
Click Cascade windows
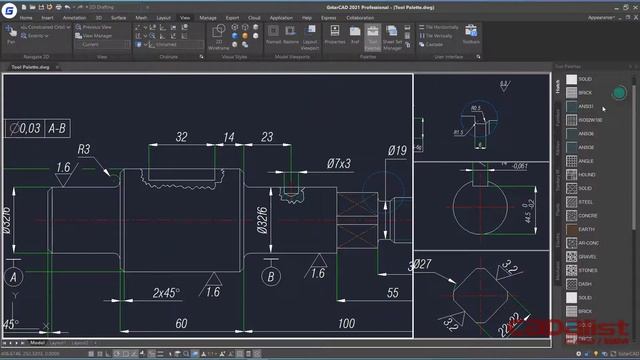(431, 44)
